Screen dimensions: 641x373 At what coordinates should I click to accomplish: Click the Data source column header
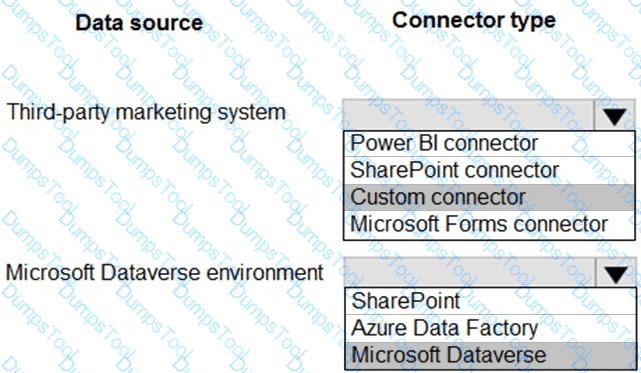(x=139, y=22)
